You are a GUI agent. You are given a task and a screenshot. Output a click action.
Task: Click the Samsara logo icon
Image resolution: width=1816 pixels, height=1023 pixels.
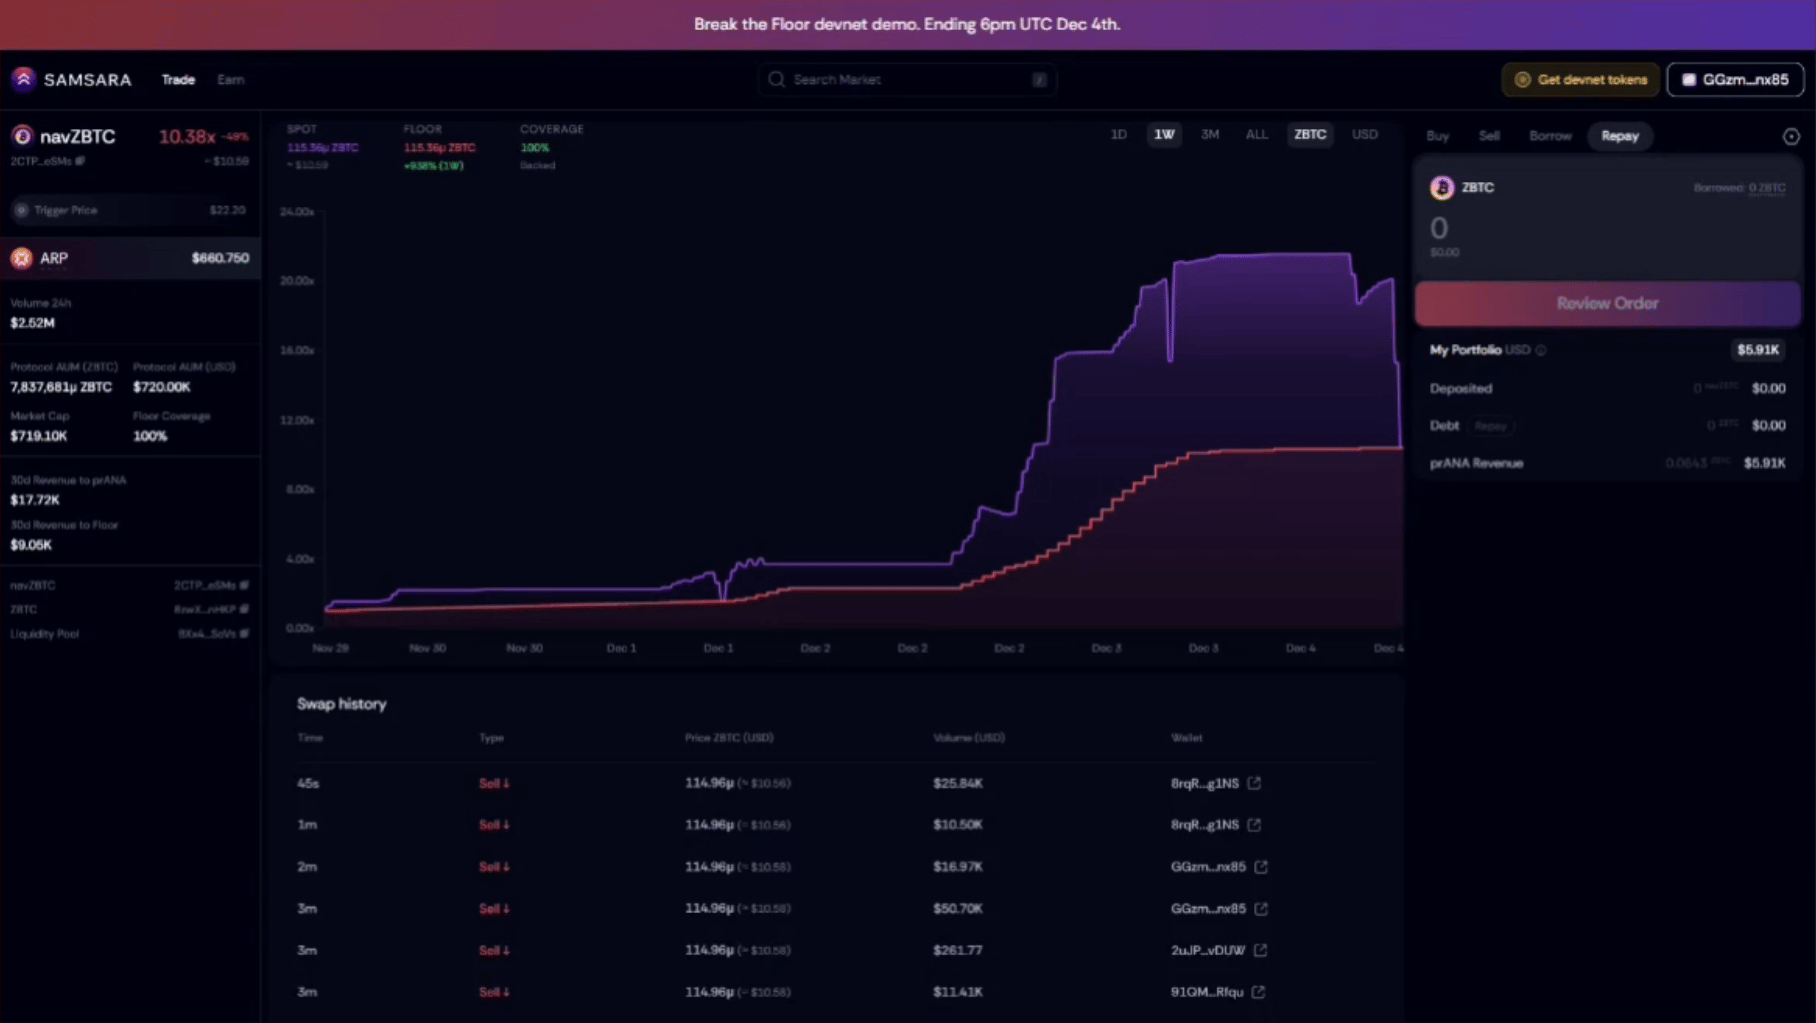[x=23, y=79]
